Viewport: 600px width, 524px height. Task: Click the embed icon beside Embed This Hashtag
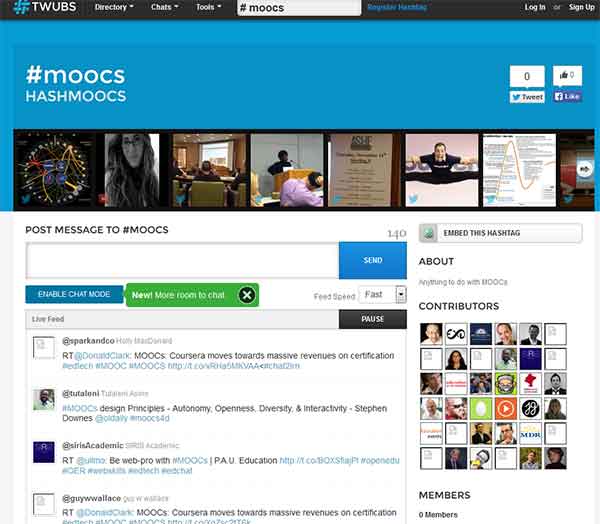429,233
